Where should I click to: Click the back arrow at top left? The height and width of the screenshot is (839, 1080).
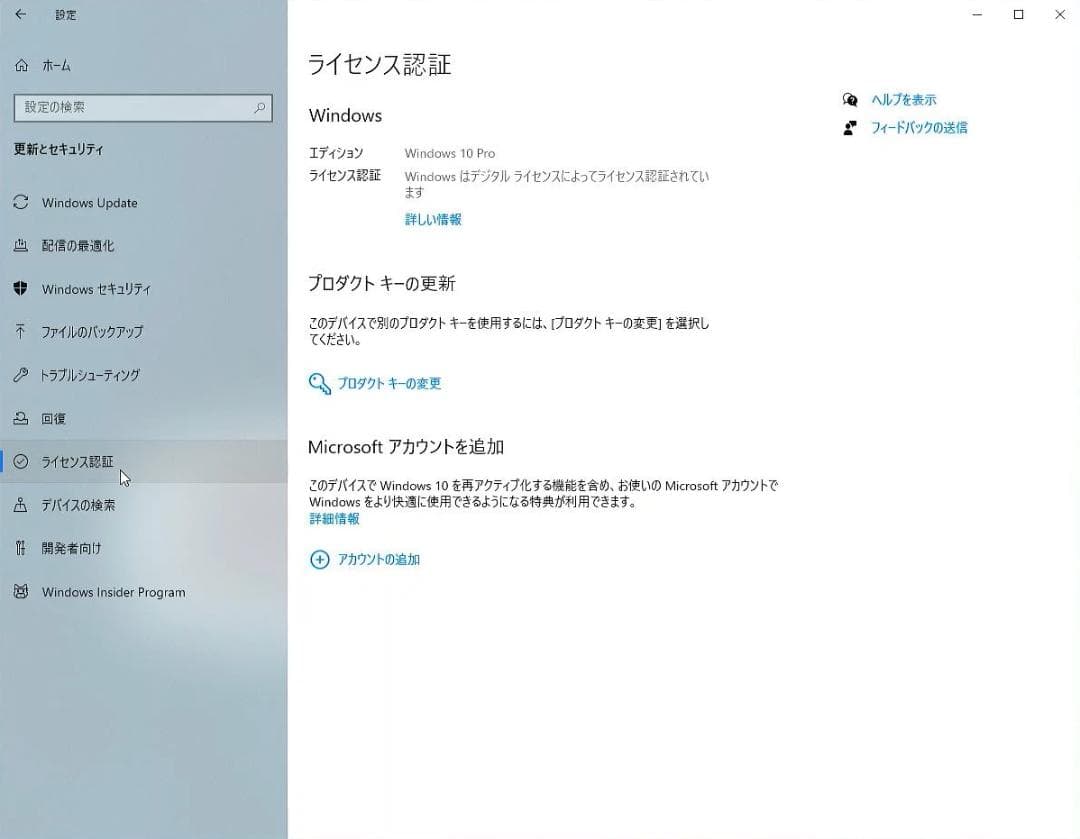coord(20,15)
